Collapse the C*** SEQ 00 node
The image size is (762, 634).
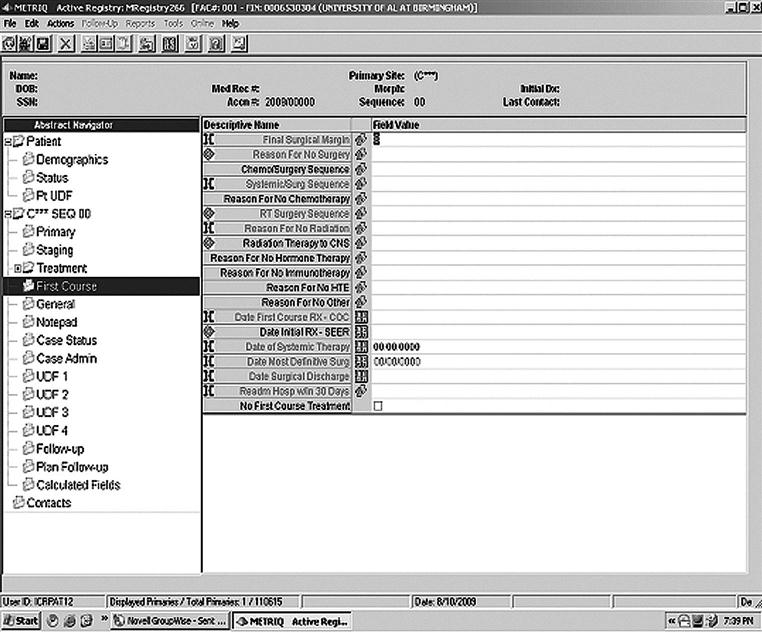(x=8, y=214)
